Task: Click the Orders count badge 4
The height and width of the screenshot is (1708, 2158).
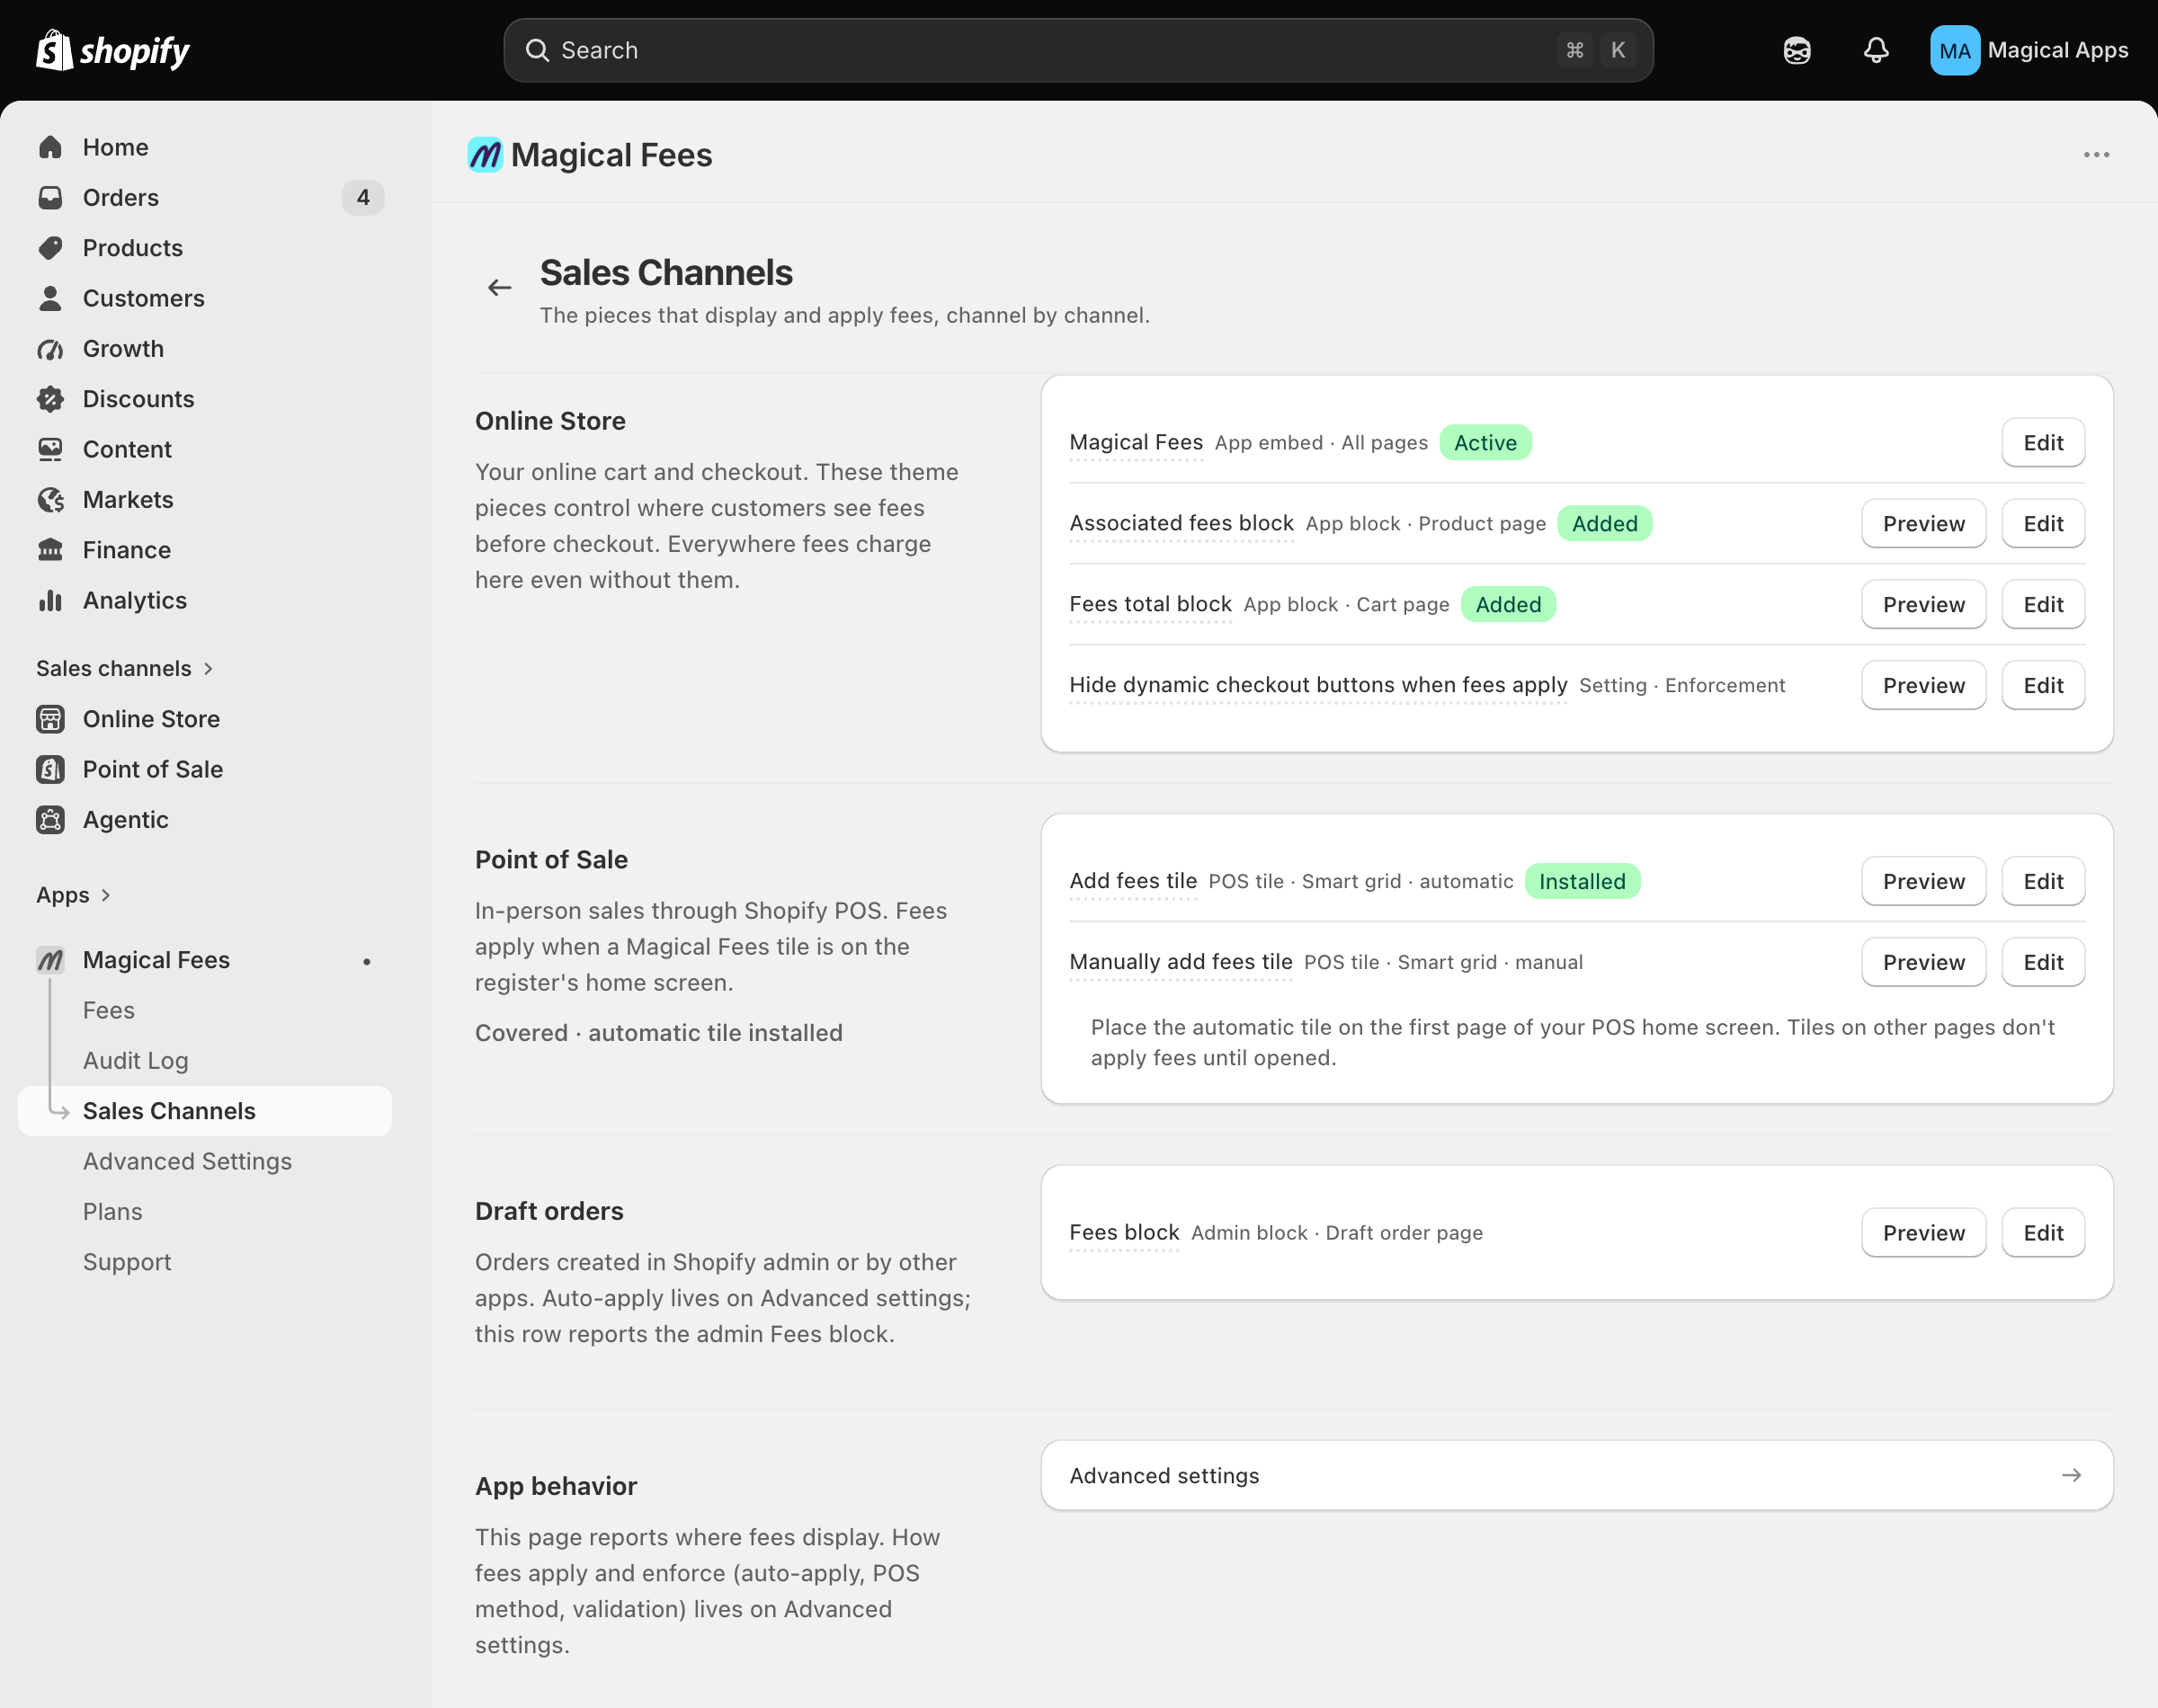Action: coord(363,197)
